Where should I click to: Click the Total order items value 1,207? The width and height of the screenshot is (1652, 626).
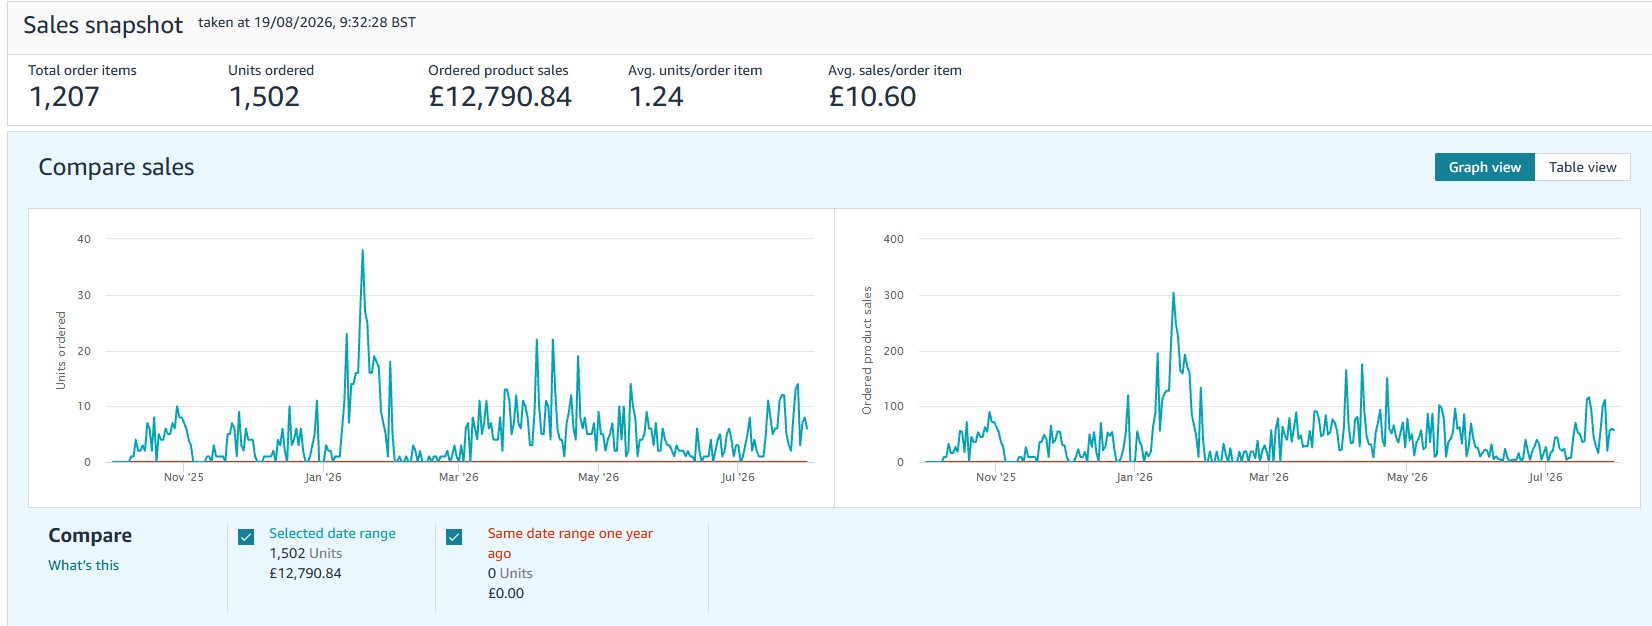coord(64,97)
